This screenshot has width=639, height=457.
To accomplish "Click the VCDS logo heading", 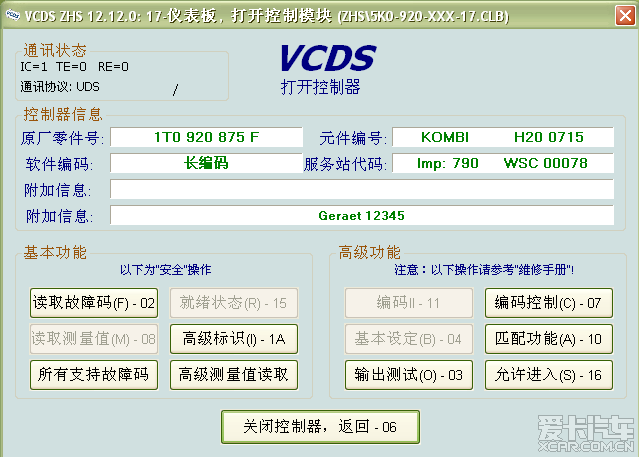I will pos(328,58).
